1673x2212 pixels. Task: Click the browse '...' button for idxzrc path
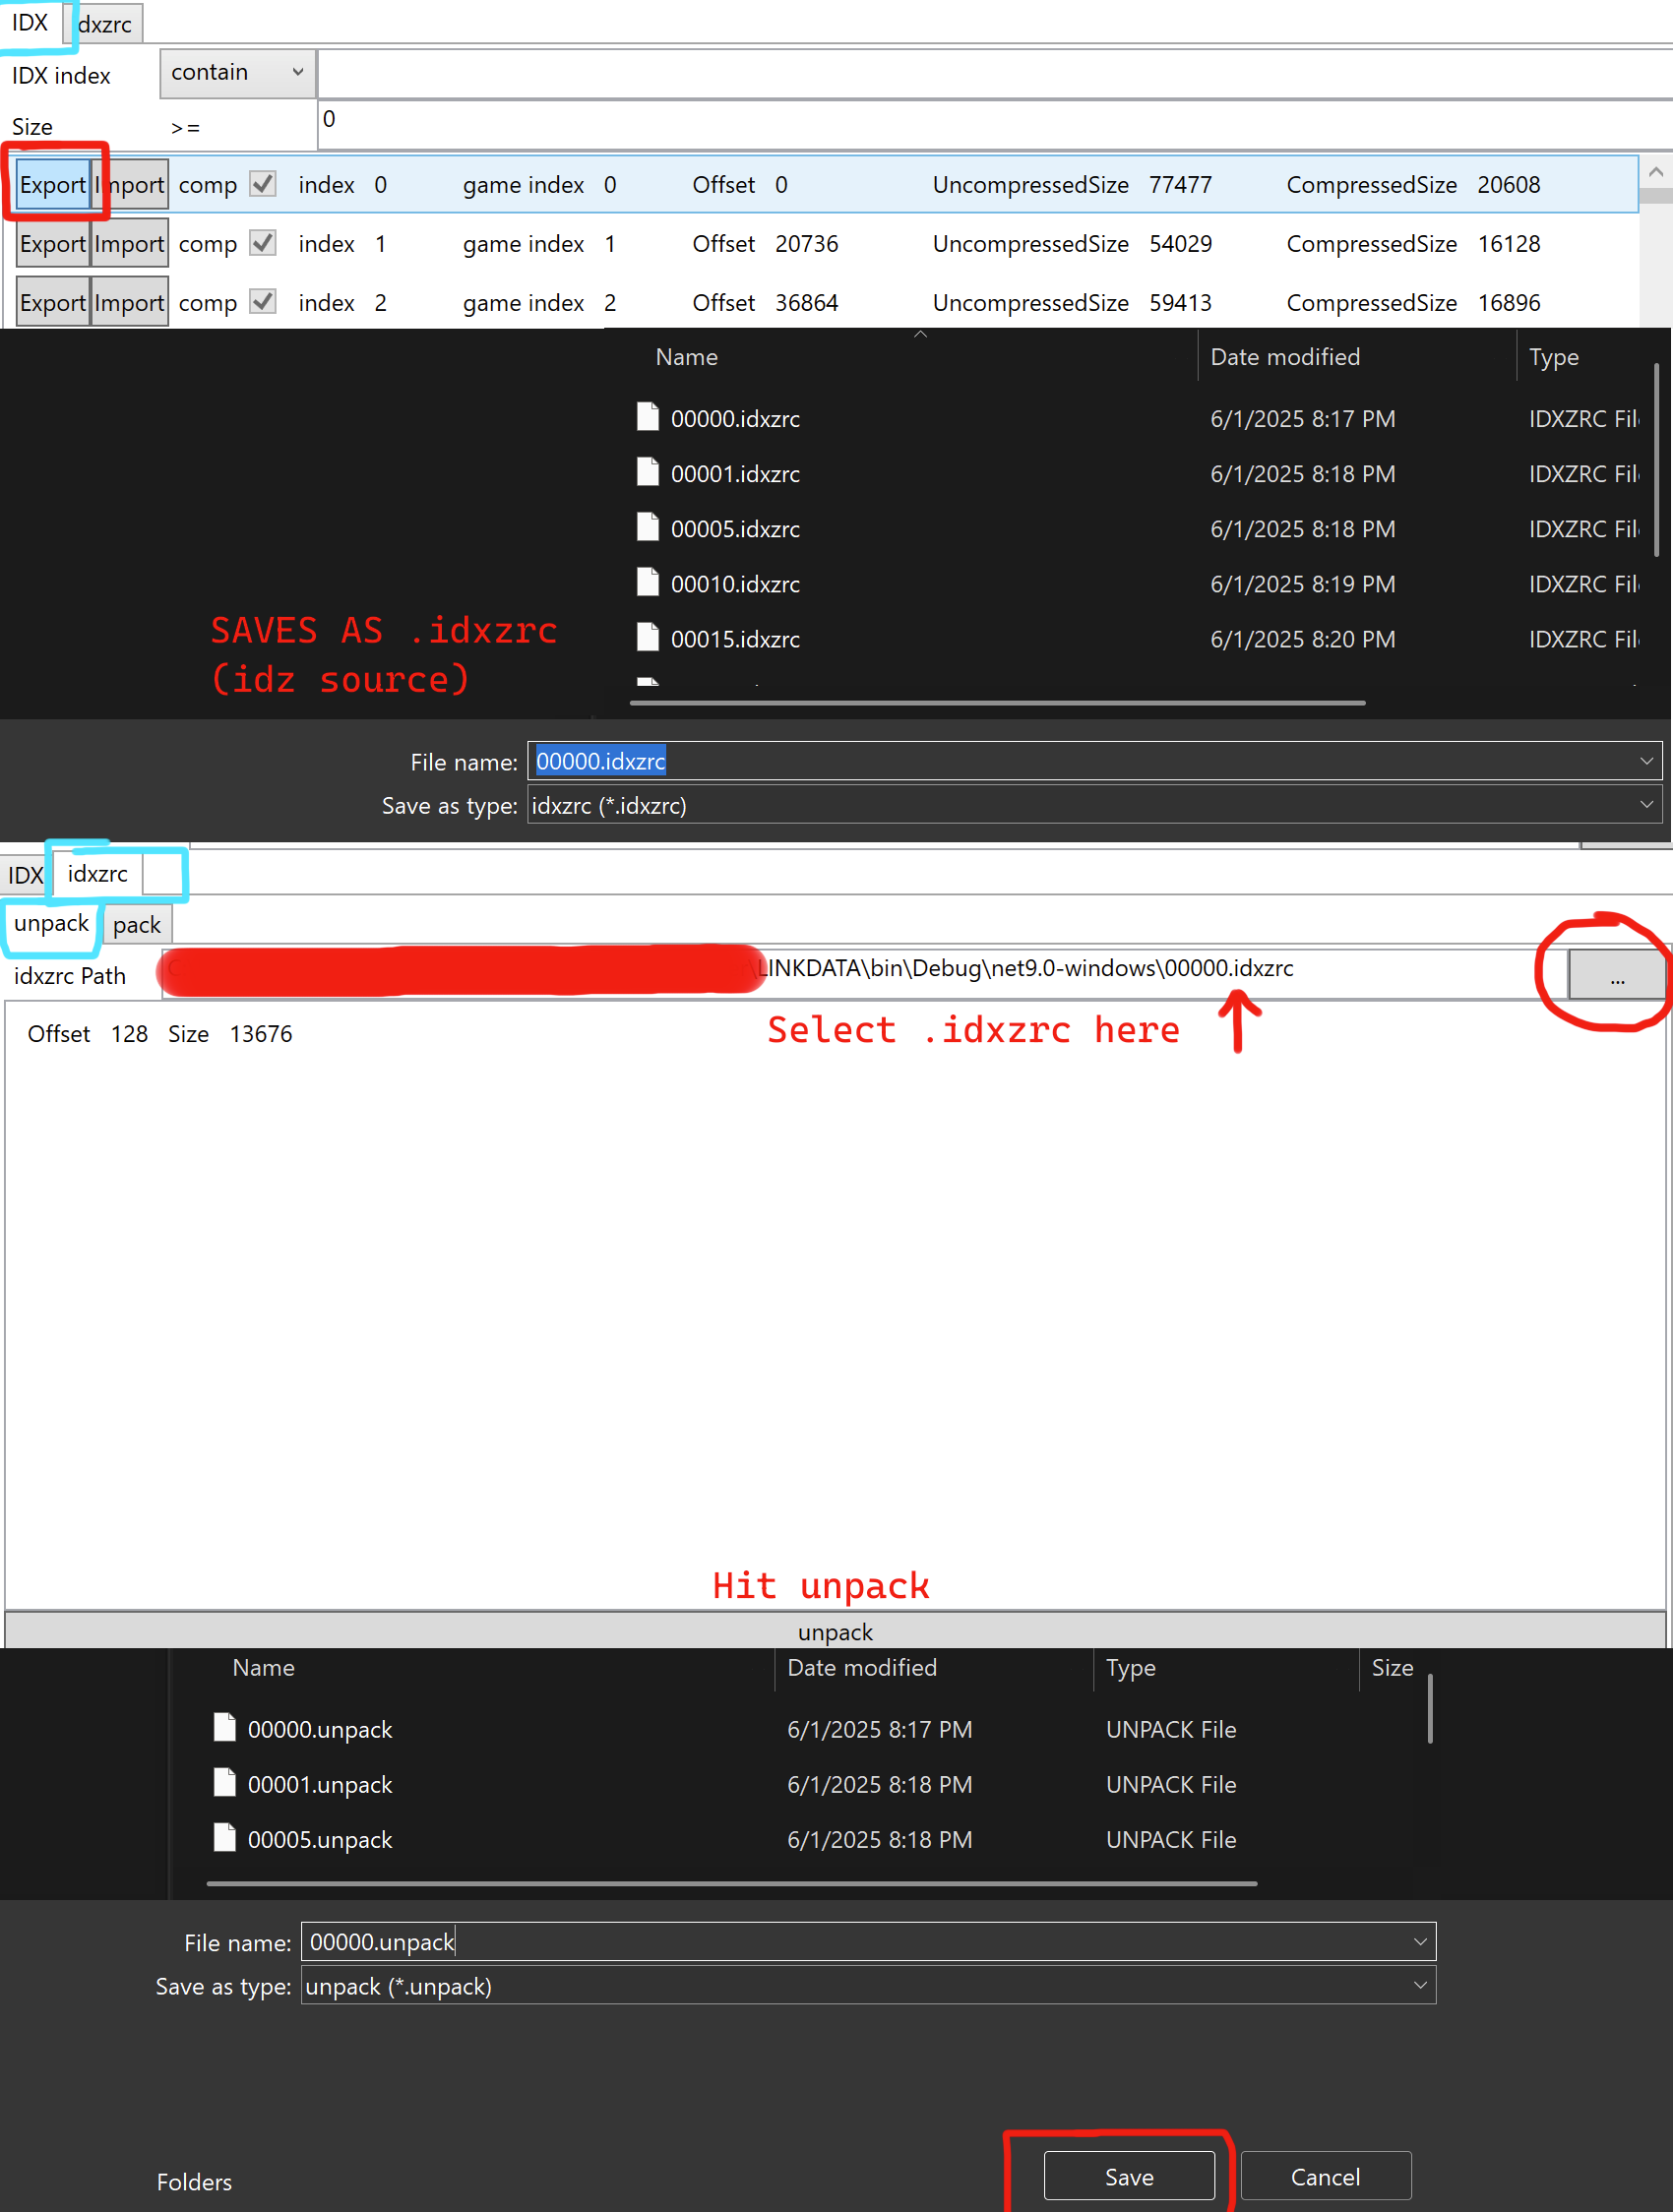pos(1616,974)
